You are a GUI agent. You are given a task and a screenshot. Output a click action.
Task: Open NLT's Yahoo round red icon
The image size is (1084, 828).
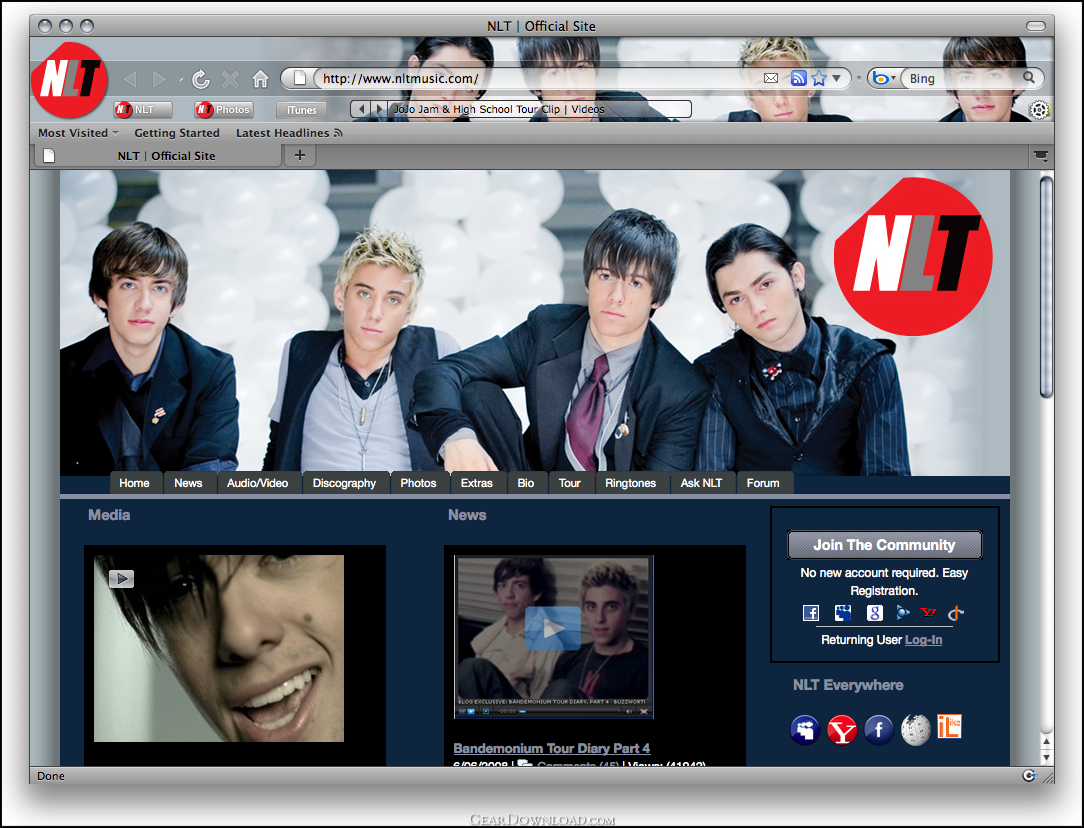click(842, 730)
